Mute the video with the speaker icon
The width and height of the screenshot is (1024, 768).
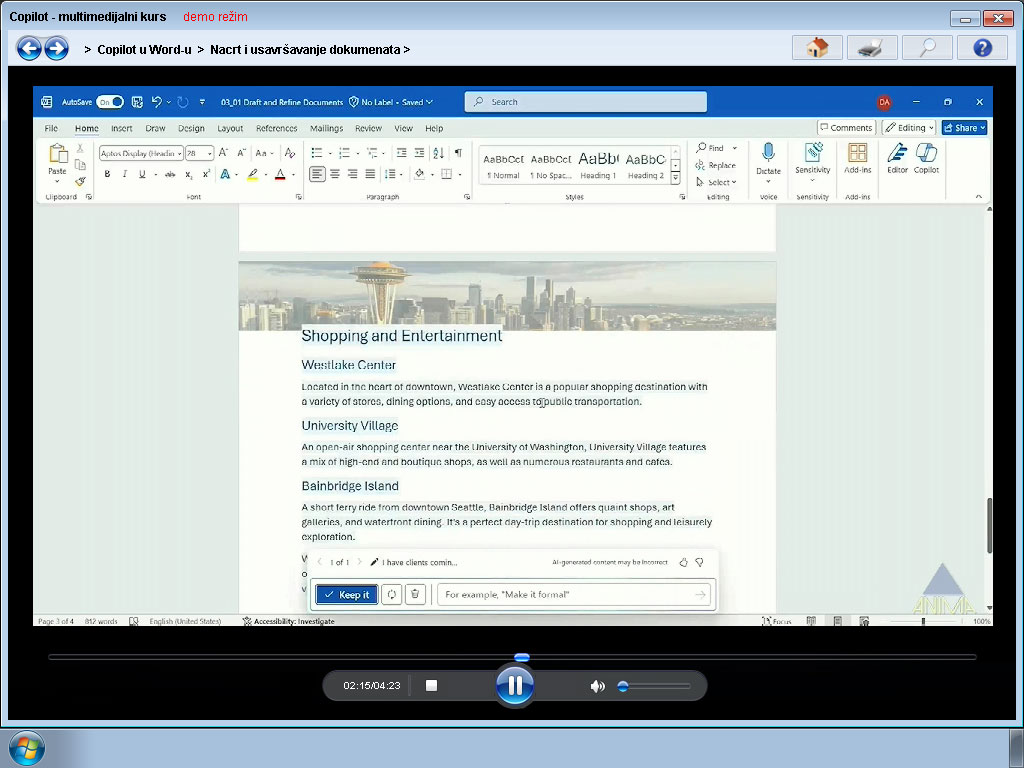[x=597, y=686]
